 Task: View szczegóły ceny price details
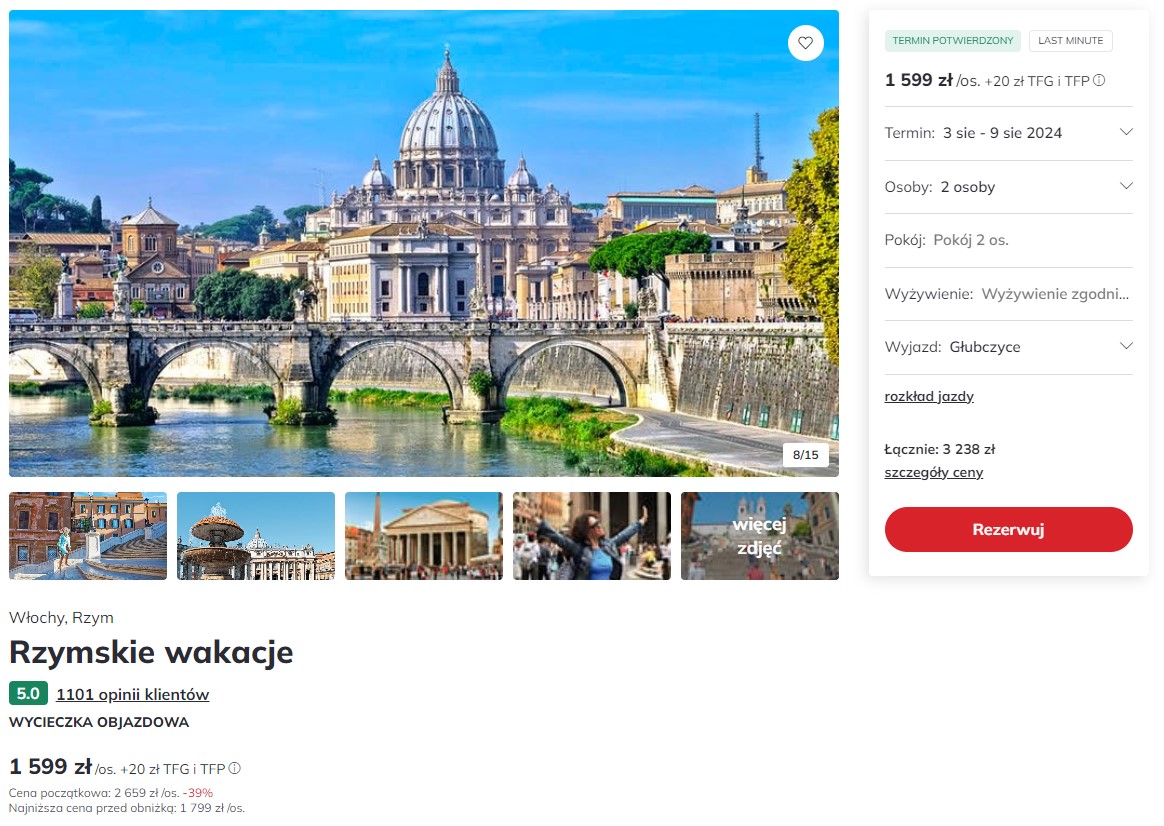point(933,473)
